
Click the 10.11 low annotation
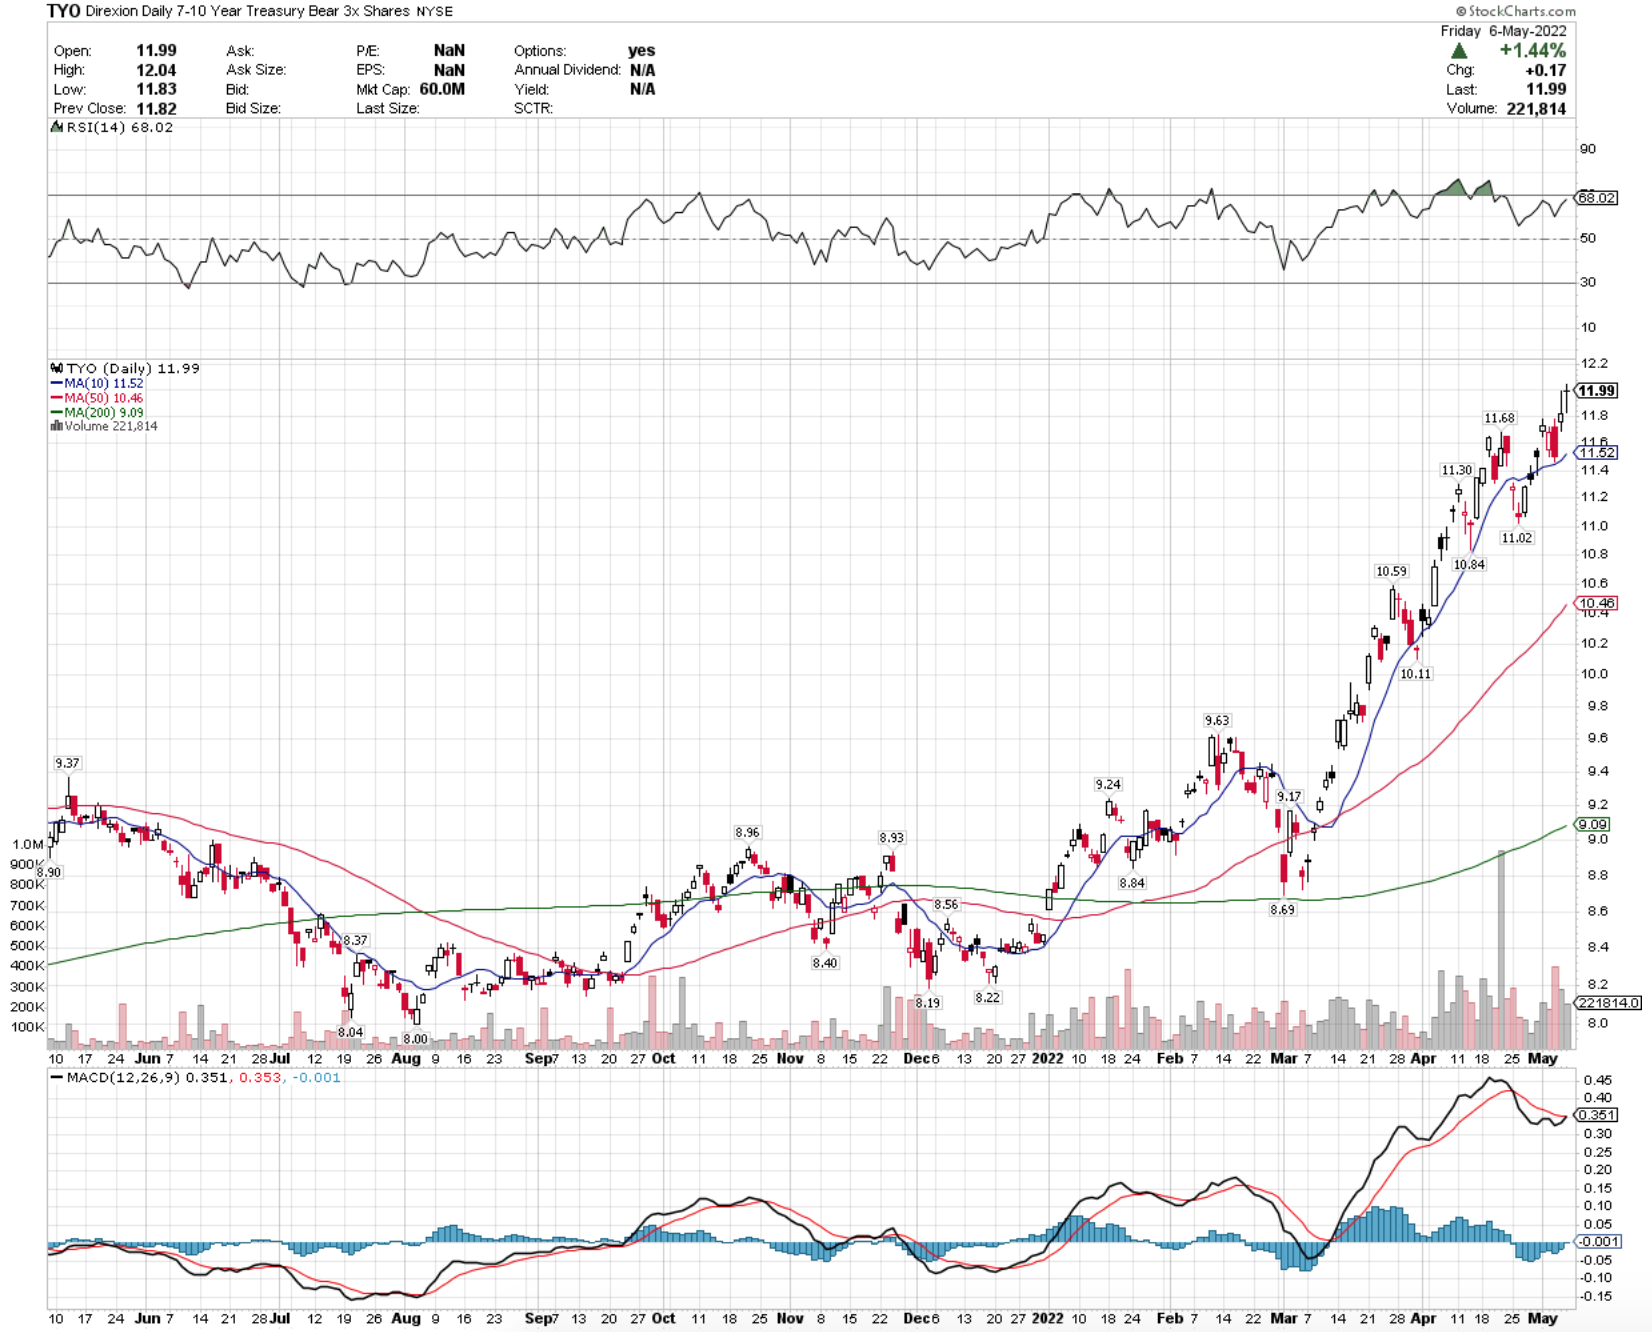coord(1416,674)
